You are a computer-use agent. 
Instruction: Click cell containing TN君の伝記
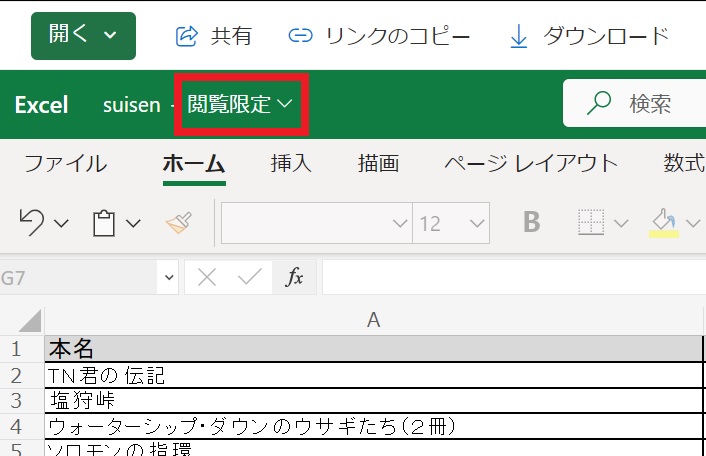click(373, 375)
